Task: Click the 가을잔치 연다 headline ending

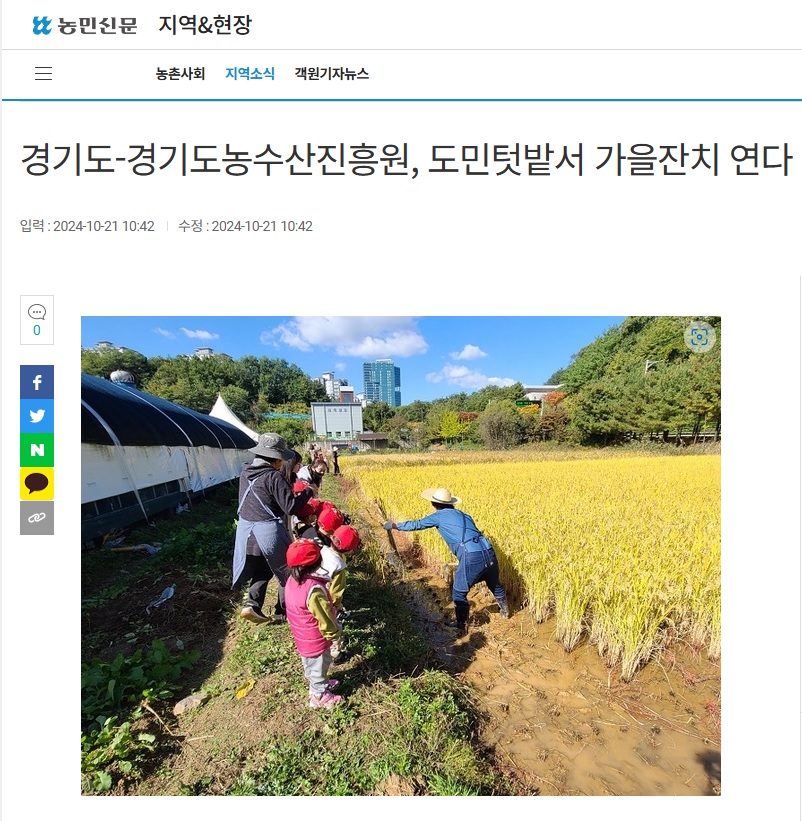Action: pyautogui.click(x=693, y=159)
